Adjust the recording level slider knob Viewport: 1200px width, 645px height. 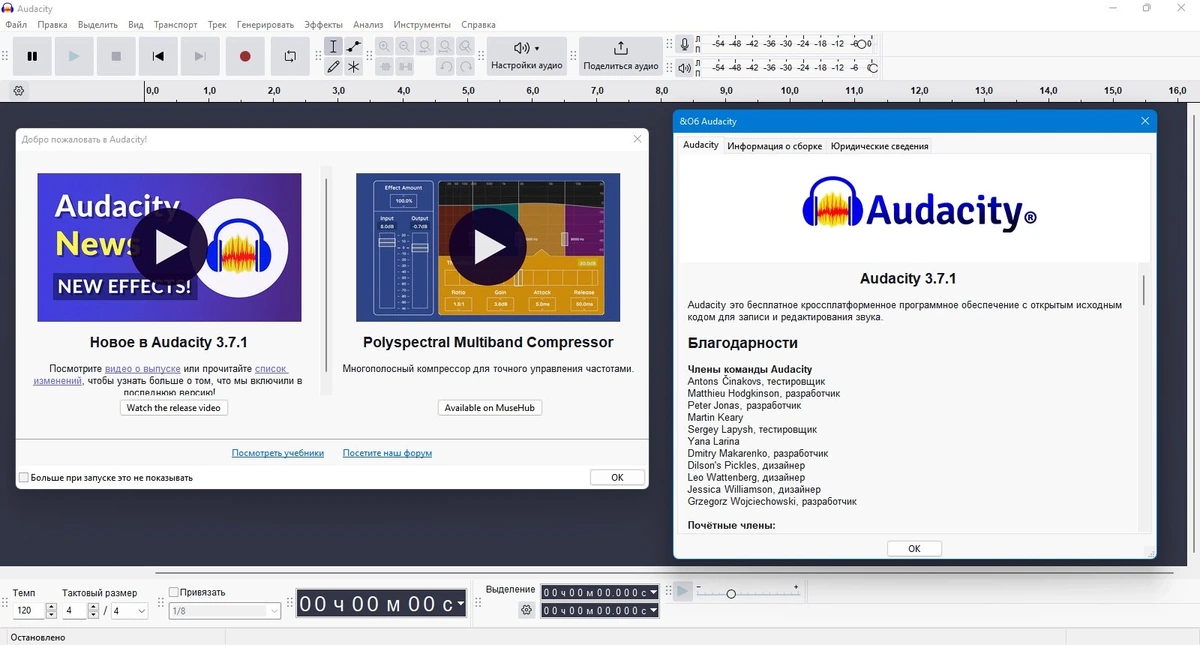[862, 44]
